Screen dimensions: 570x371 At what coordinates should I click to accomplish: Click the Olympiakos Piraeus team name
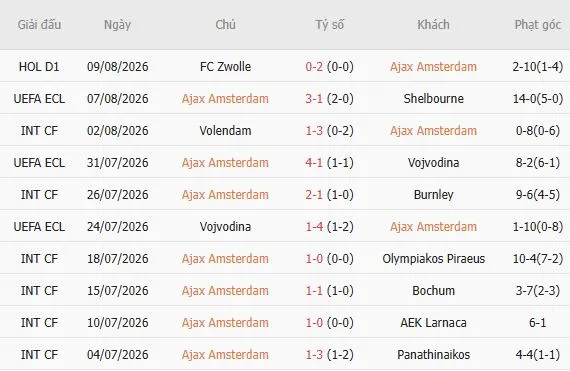(433, 259)
